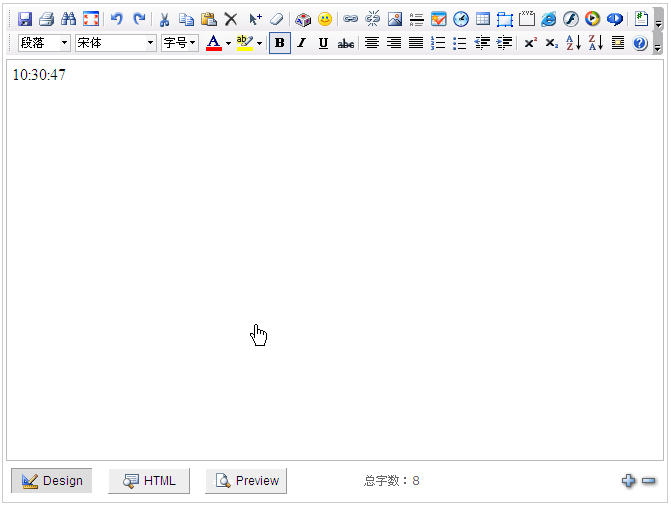Insert a web page iframe icon
This screenshot has height=505, width=671.
click(x=549, y=19)
